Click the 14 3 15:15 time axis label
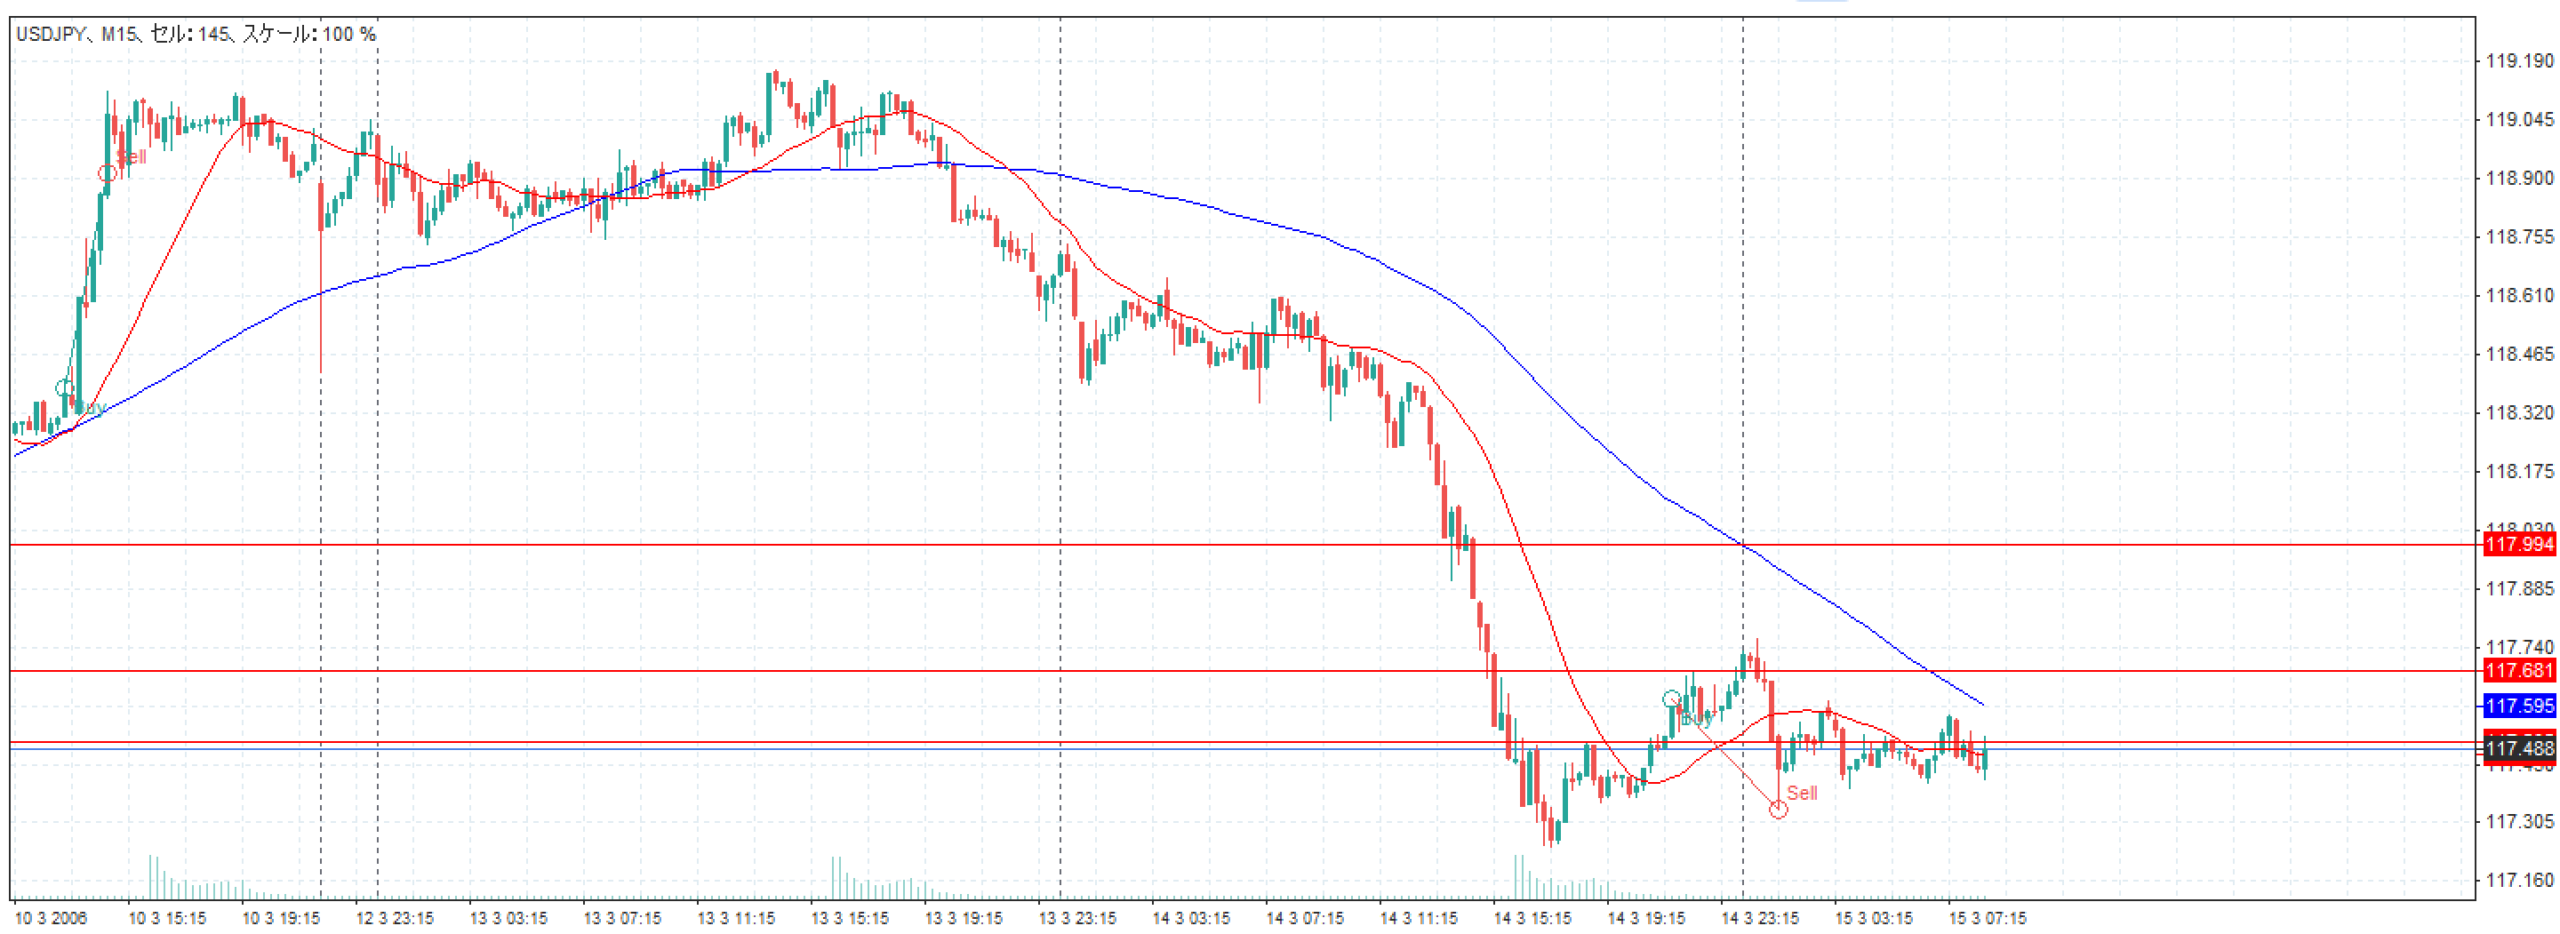The image size is (2560, 934). point(1531,918)
